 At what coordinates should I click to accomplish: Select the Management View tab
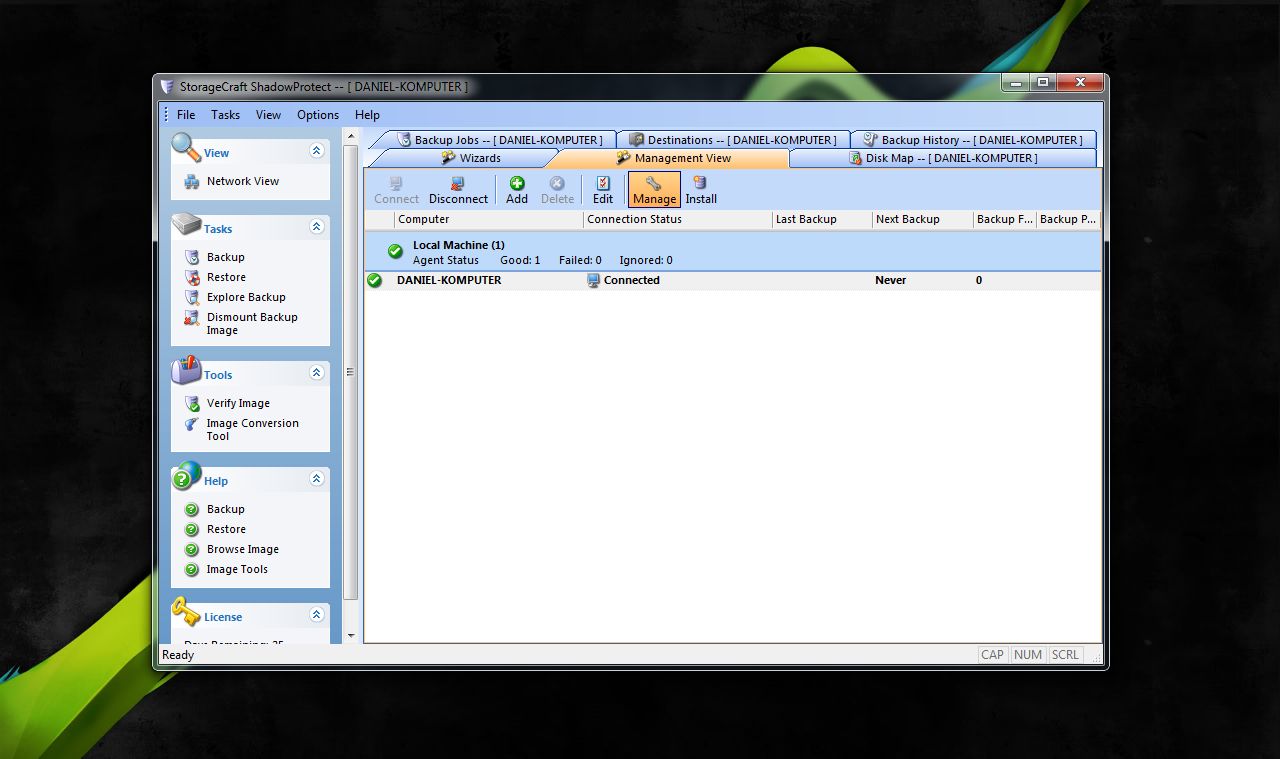click(x=673, y=158)
